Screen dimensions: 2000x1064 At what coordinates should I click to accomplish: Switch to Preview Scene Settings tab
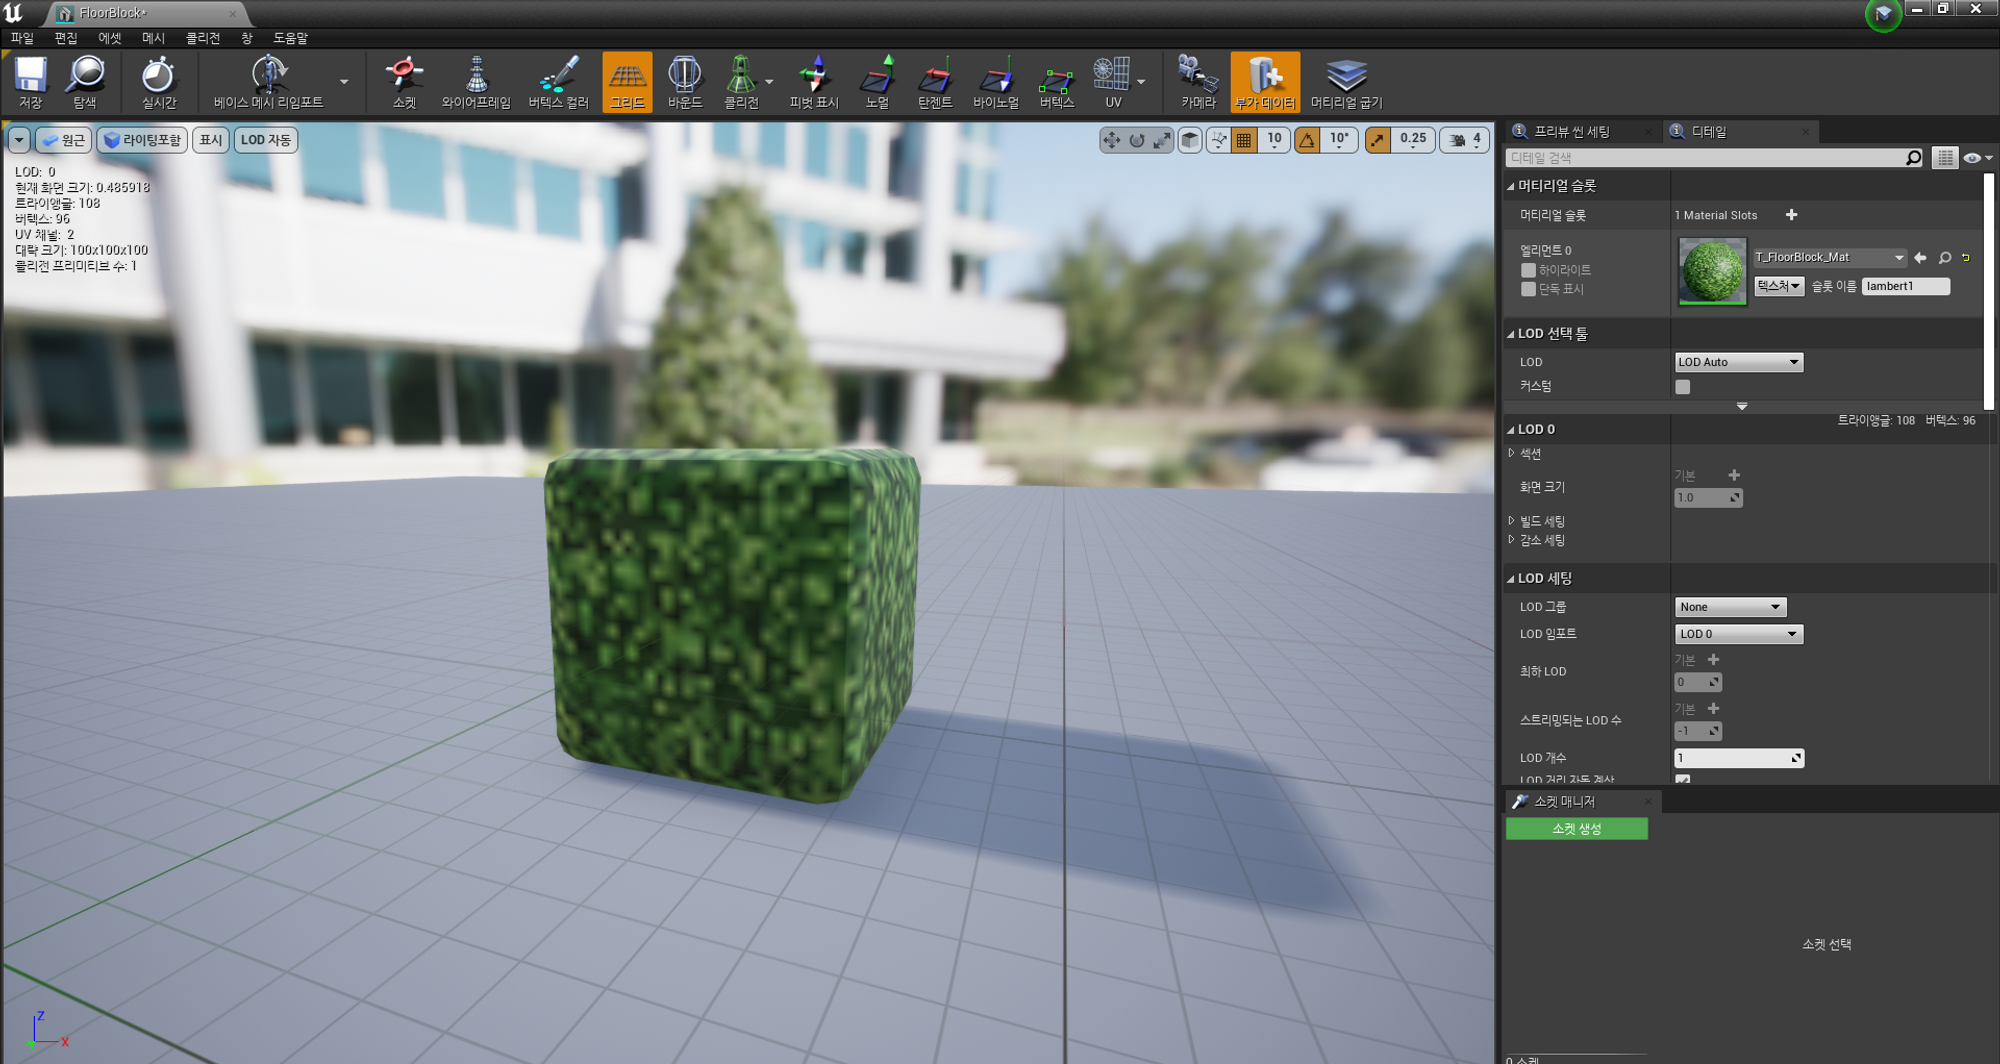tap(1571, 132)
